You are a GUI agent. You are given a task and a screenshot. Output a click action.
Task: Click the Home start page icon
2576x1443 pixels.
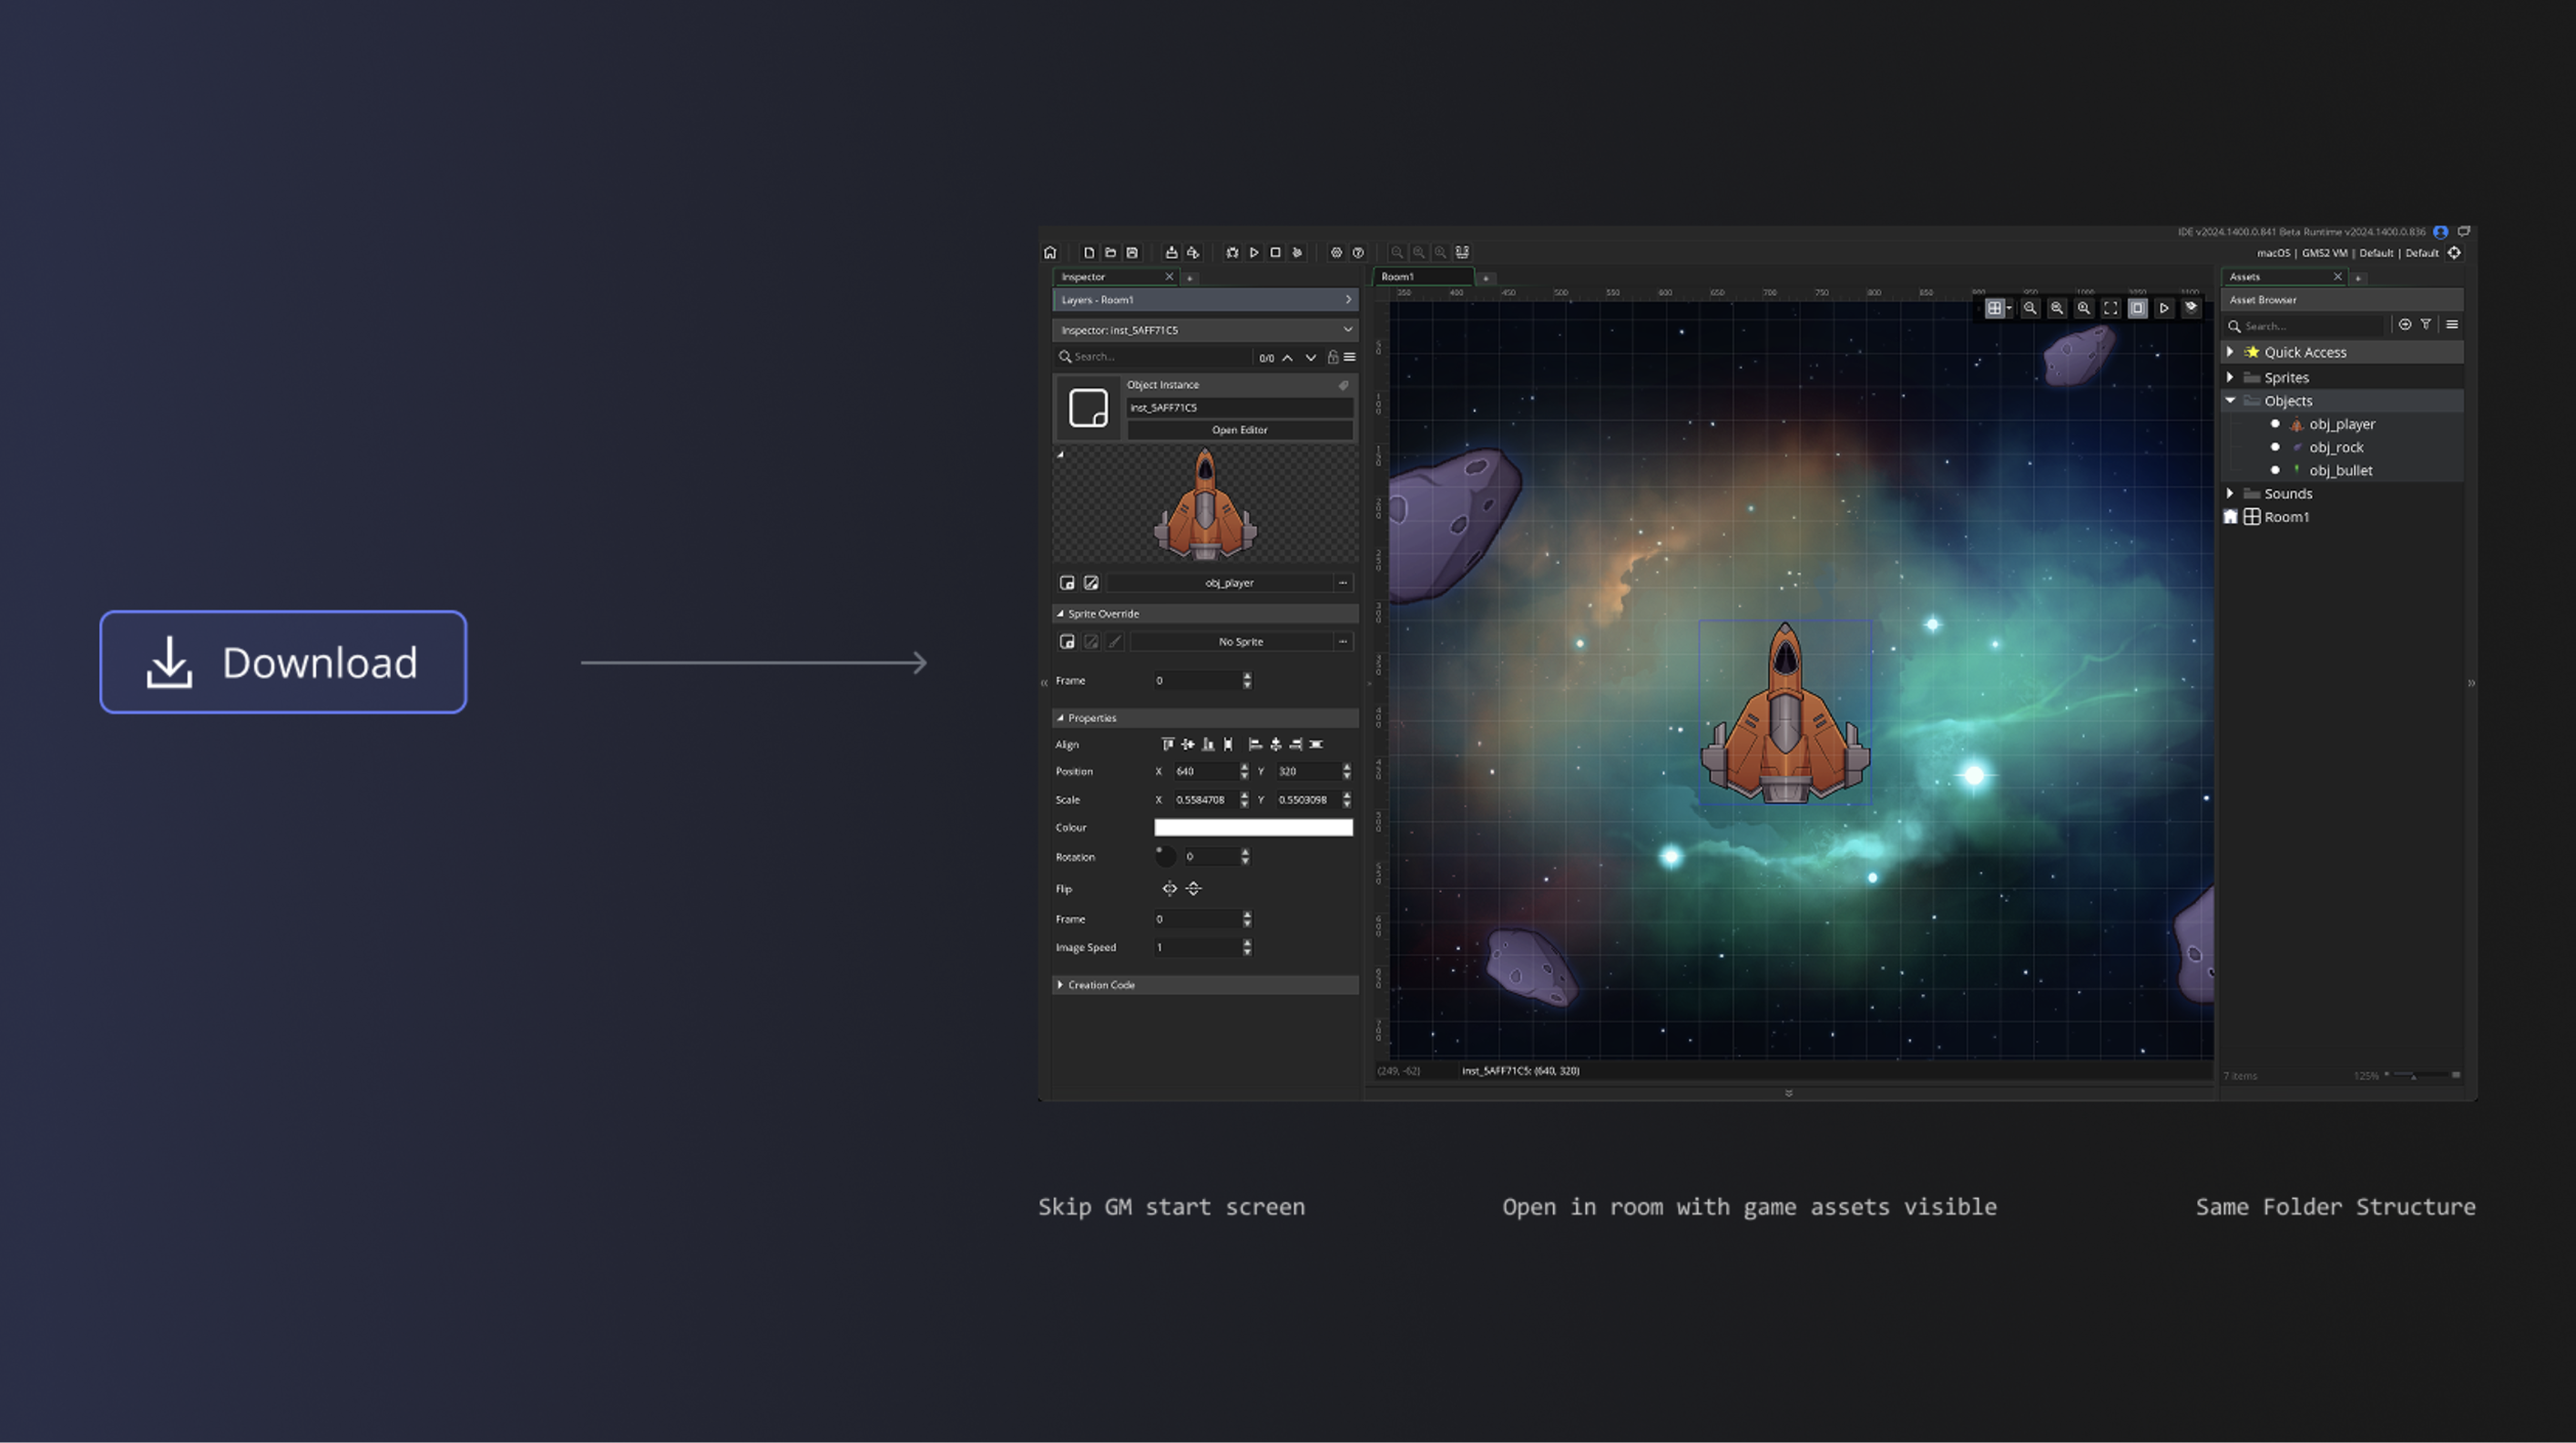(1050, 253)
